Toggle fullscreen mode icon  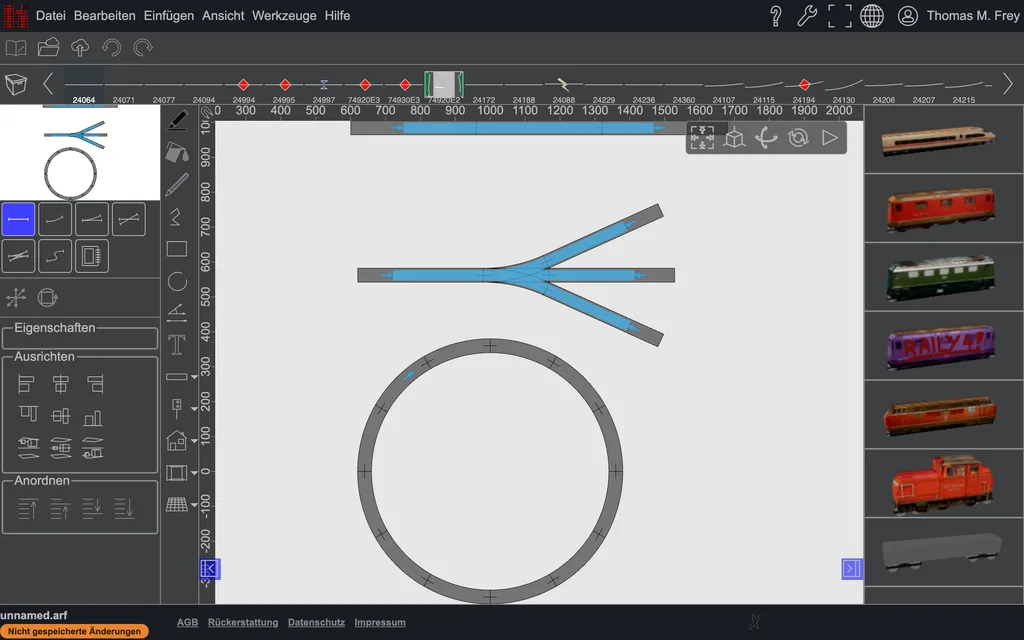(840, 16)
